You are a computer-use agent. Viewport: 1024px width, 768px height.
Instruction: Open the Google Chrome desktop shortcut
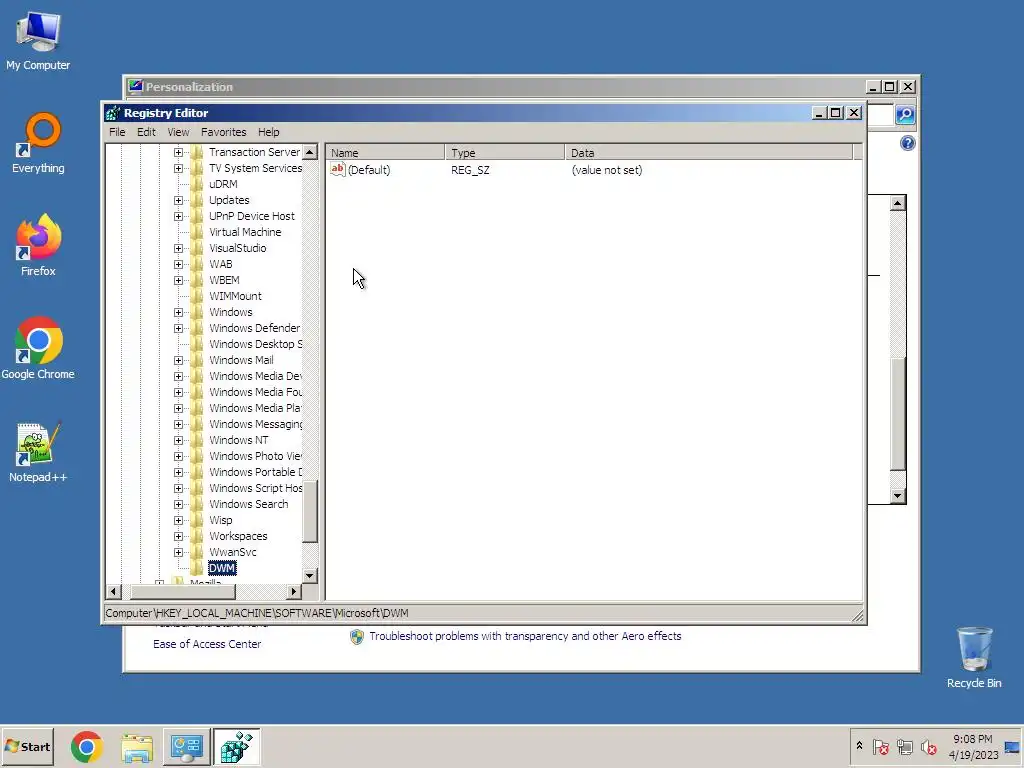[x=38, y=348]
